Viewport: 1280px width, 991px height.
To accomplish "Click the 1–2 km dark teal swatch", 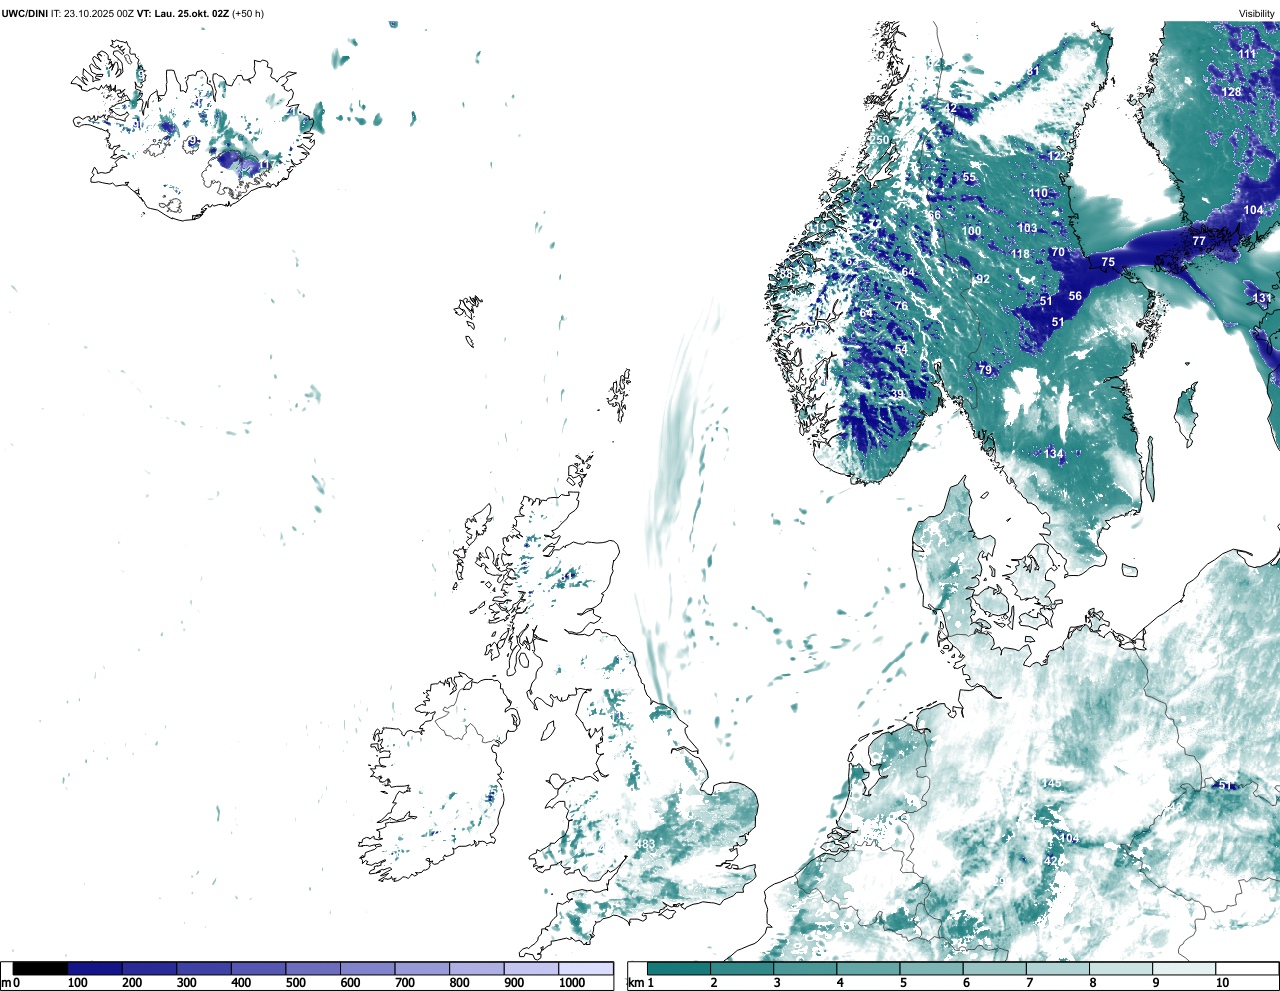I will click(679, 968).
